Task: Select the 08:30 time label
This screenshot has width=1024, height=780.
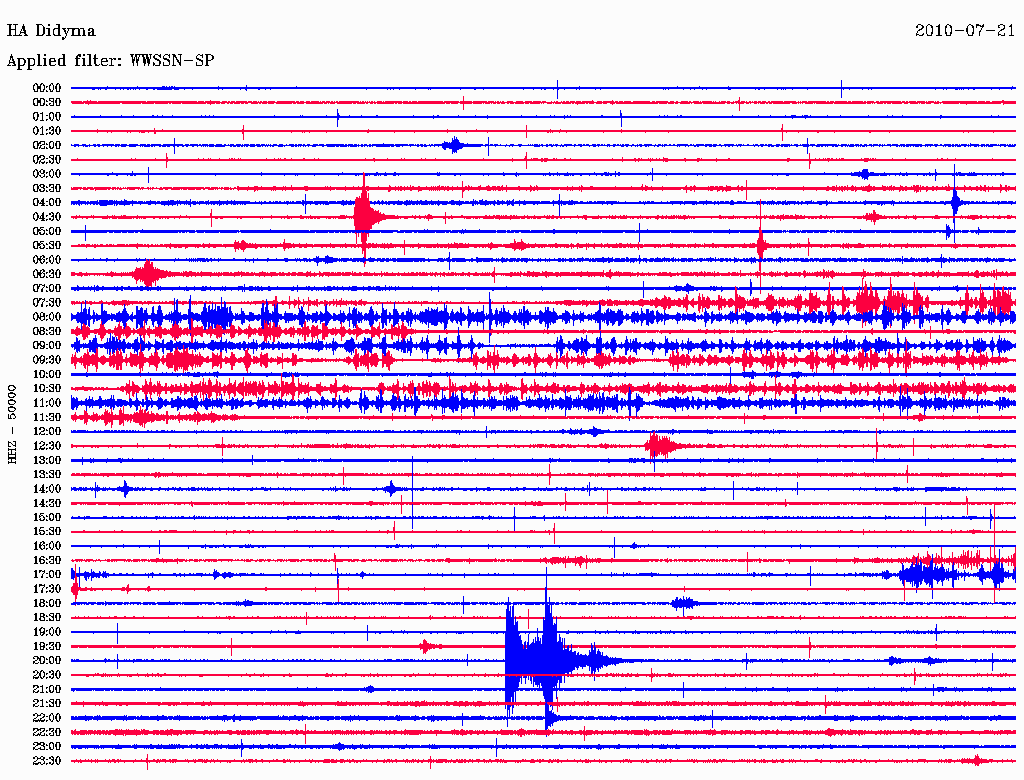Action: (46, 332)
